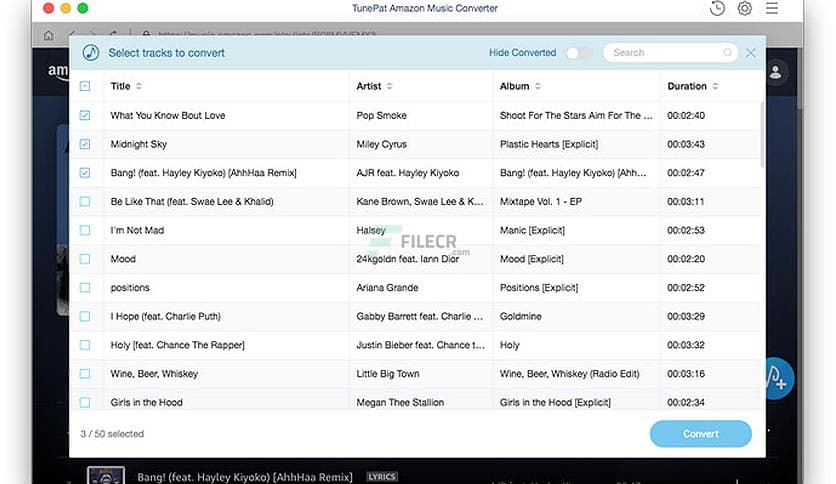Check the positions track checkbox
This screenshot has width=836, height=484.
pos(85,288)
